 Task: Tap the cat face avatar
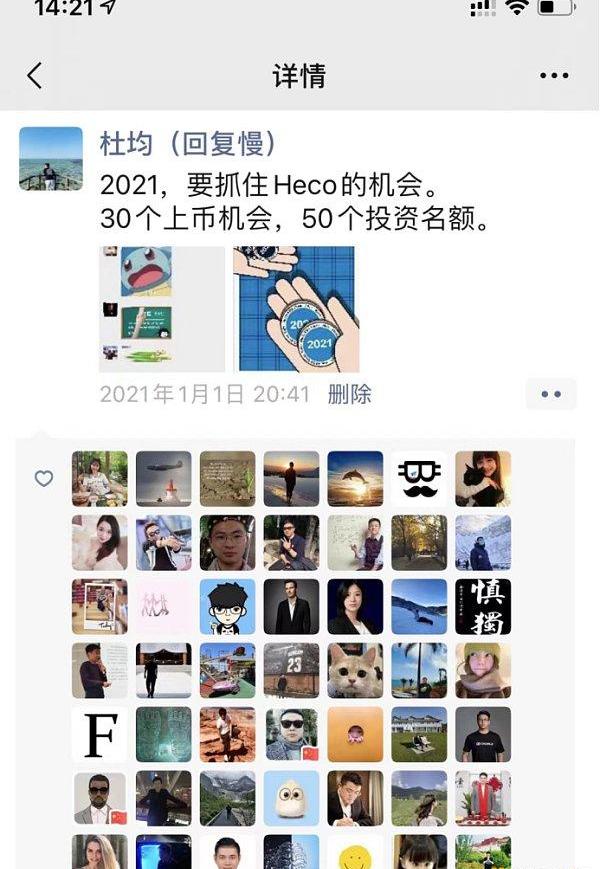(x=355, y=671)
